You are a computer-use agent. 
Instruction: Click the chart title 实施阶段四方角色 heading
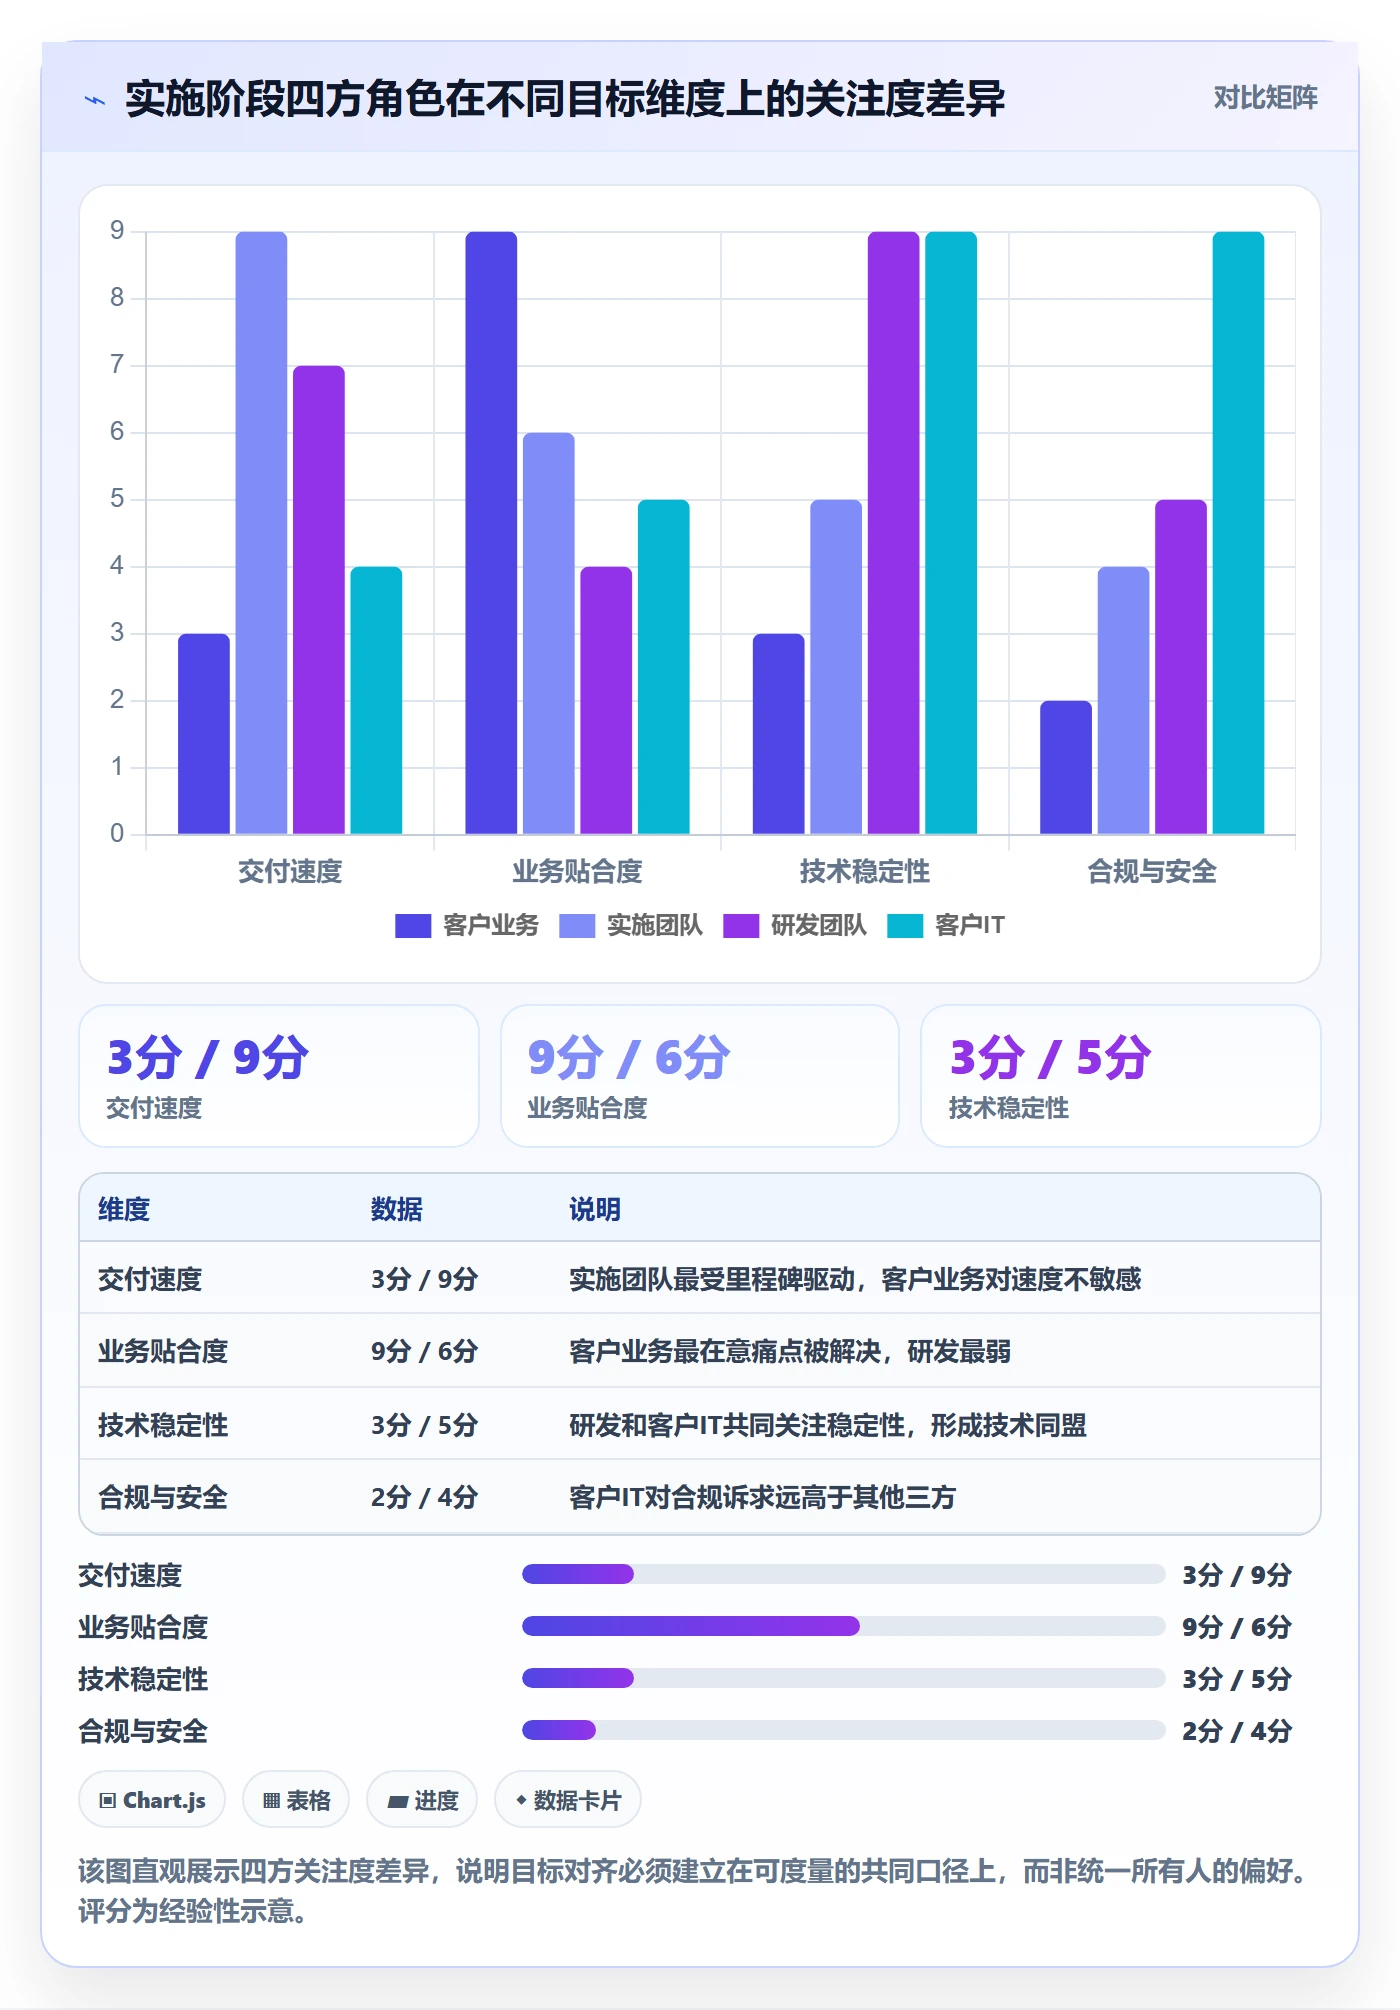pos(565,99)
